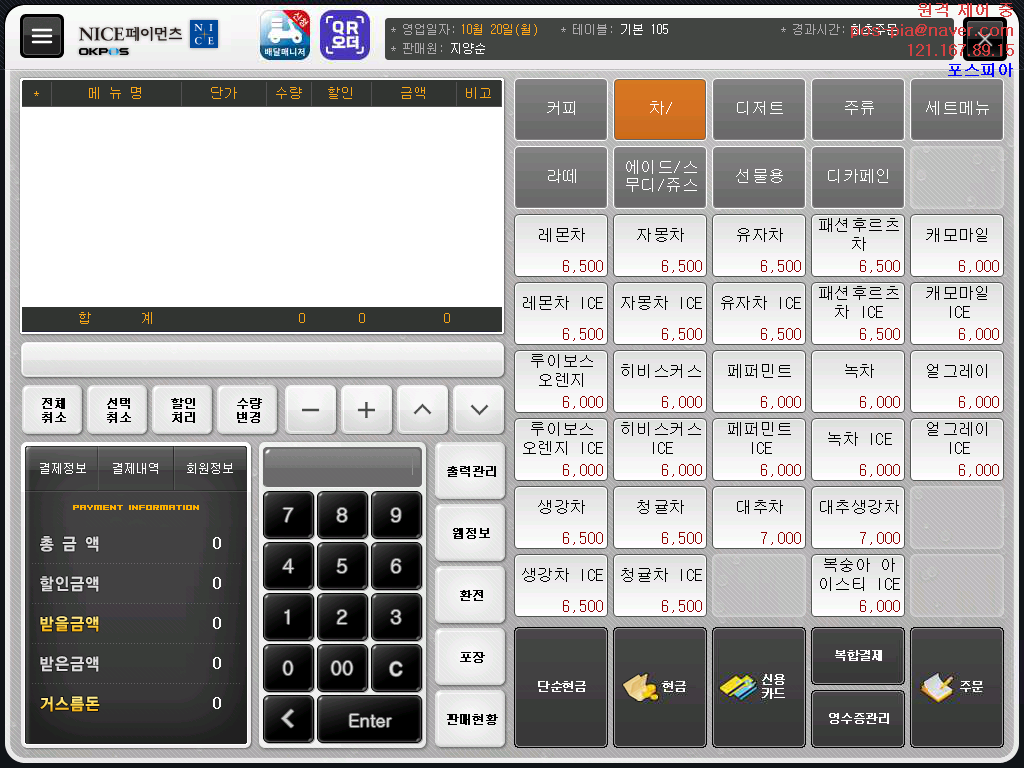Open the 복합결제 payment option
1024x768 pixels.
(857, 656)
